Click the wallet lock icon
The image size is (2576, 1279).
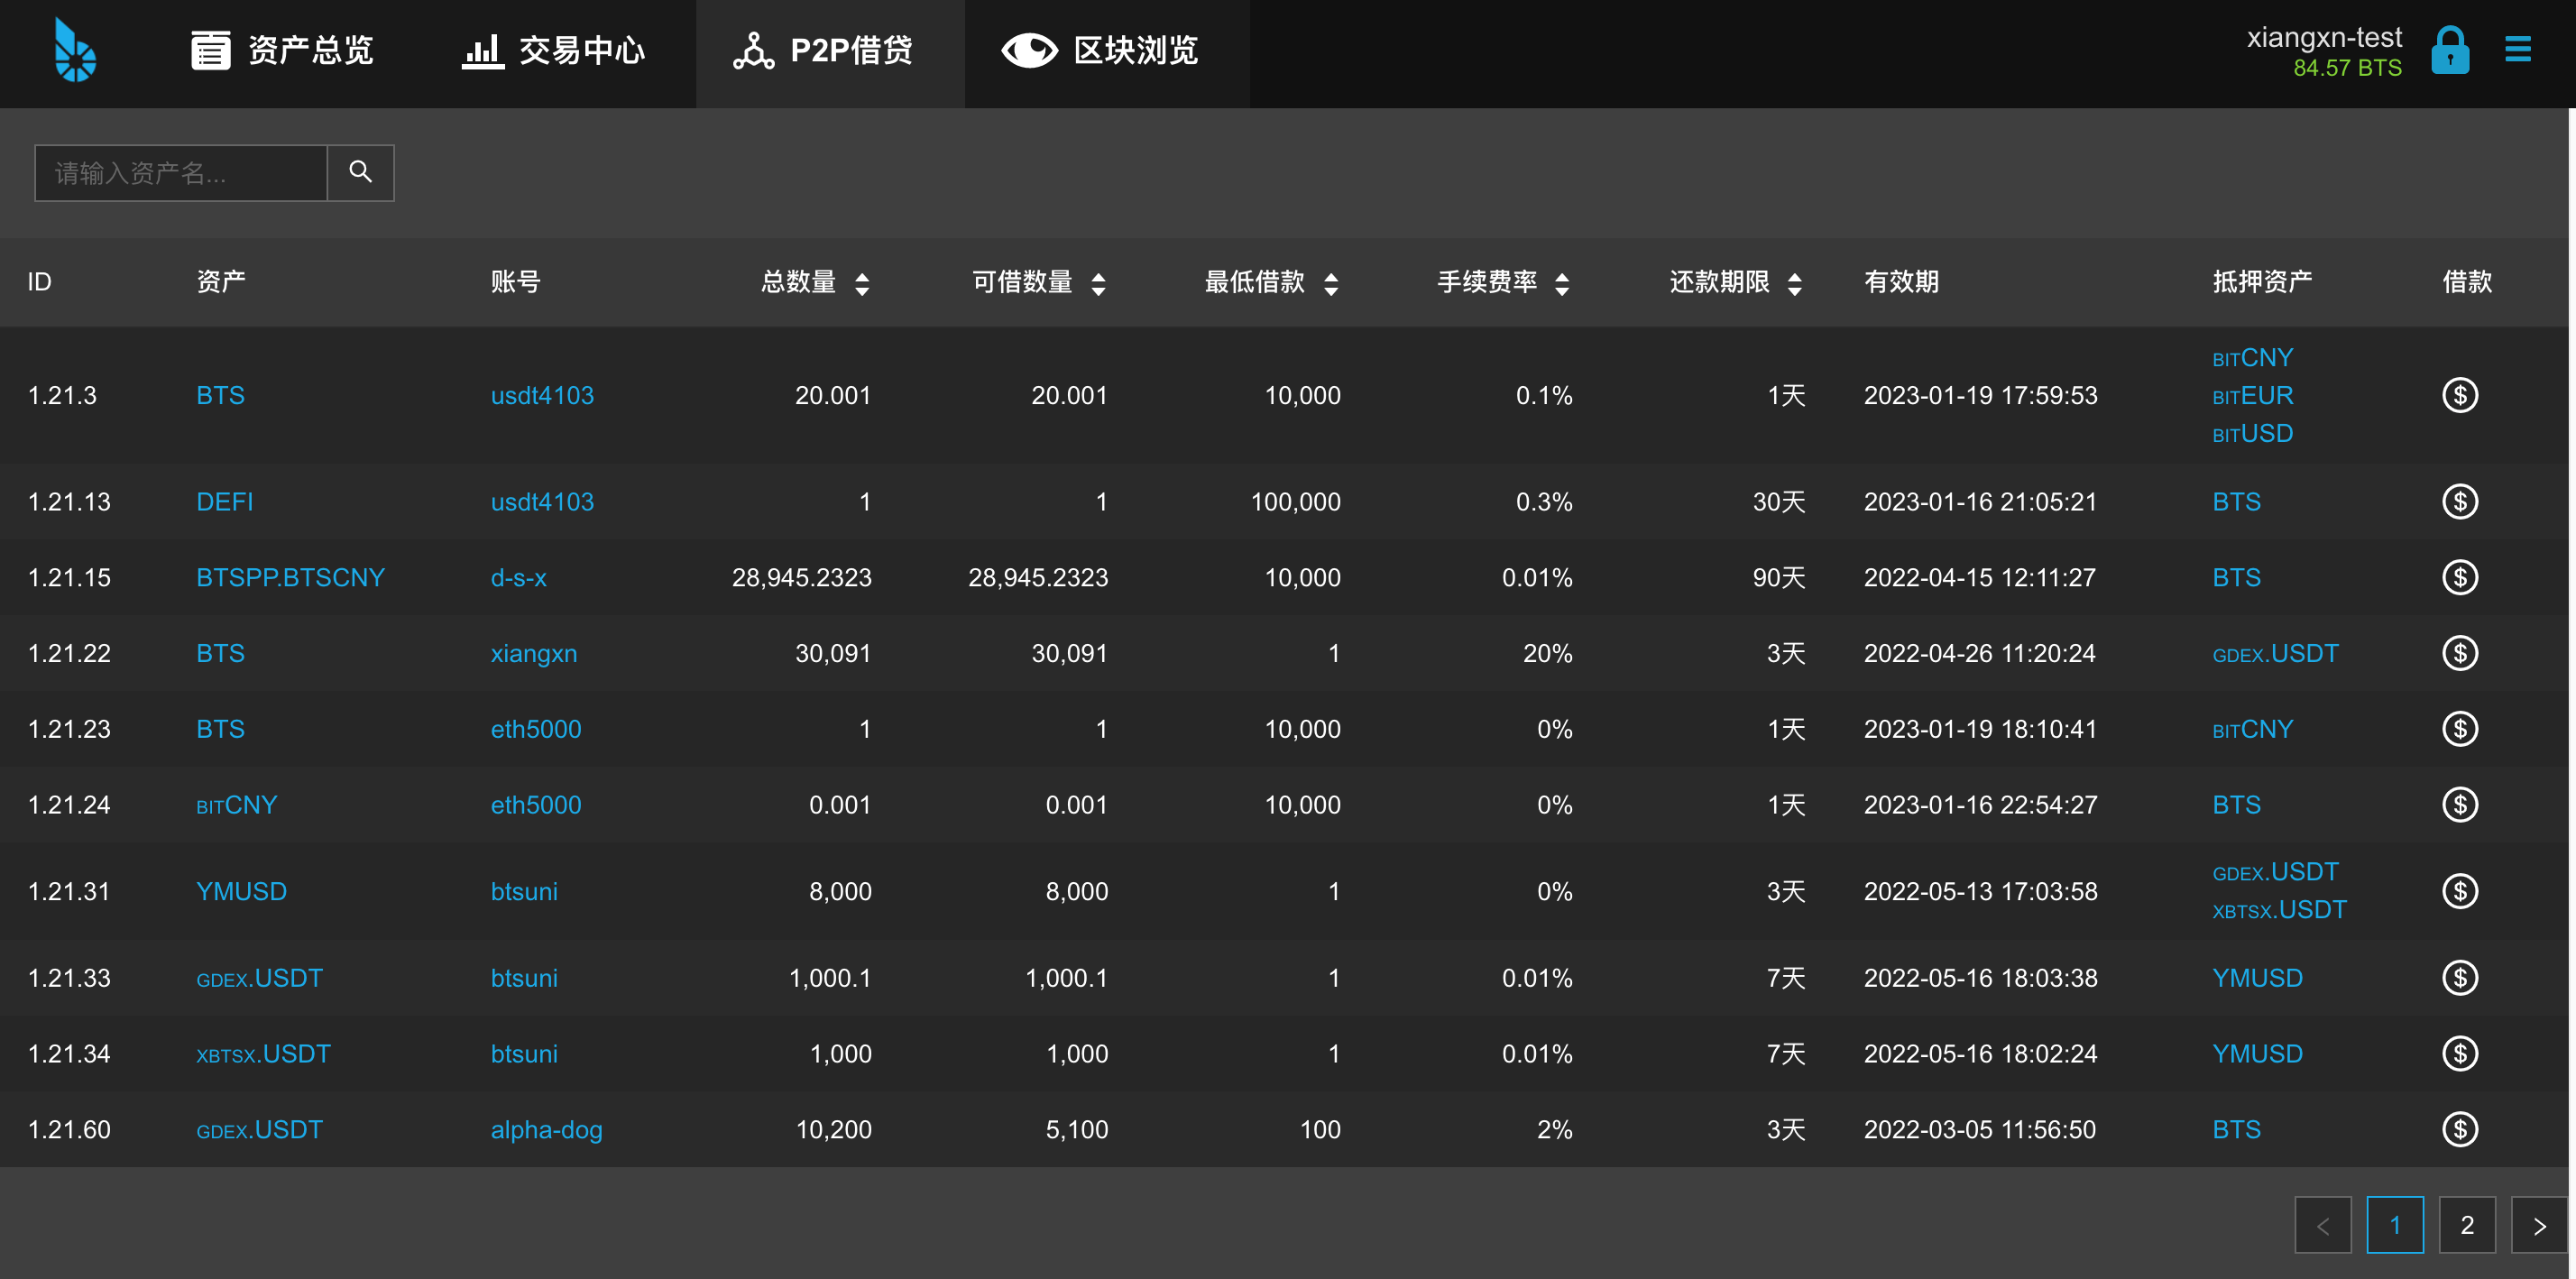tap(2450, 50)
